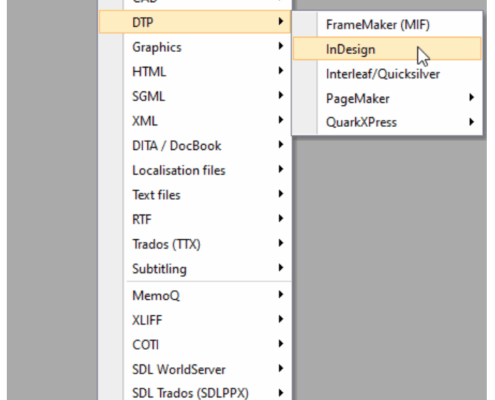Open the Text files entry
The image size is (495, 400).
click(195, 195)
